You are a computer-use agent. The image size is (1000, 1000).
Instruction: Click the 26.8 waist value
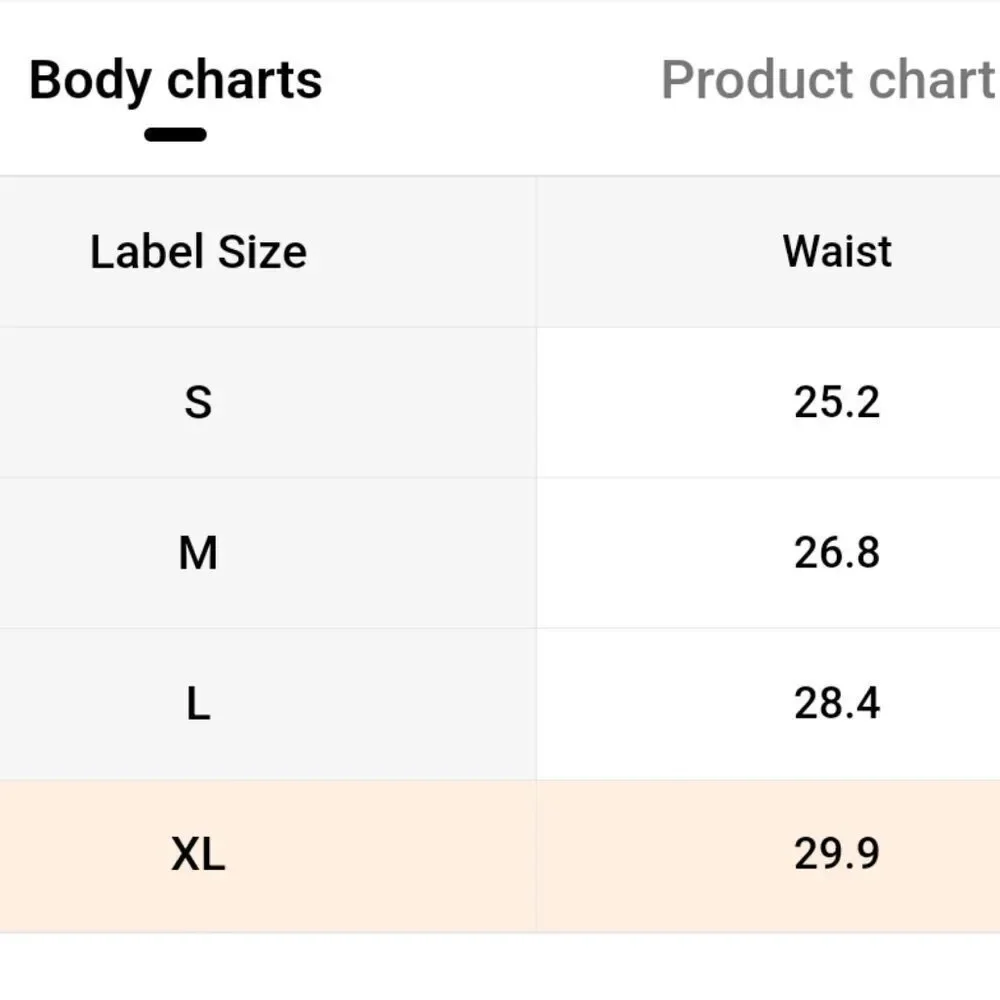click(837, 553)
